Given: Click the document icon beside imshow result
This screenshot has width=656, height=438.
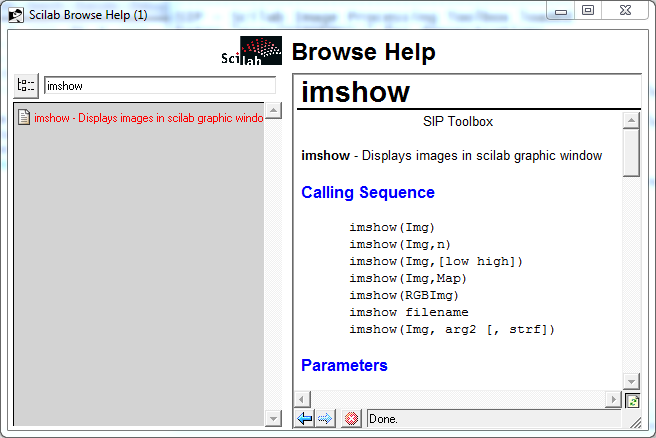Looking at the screenshot, I should (24, 118).
